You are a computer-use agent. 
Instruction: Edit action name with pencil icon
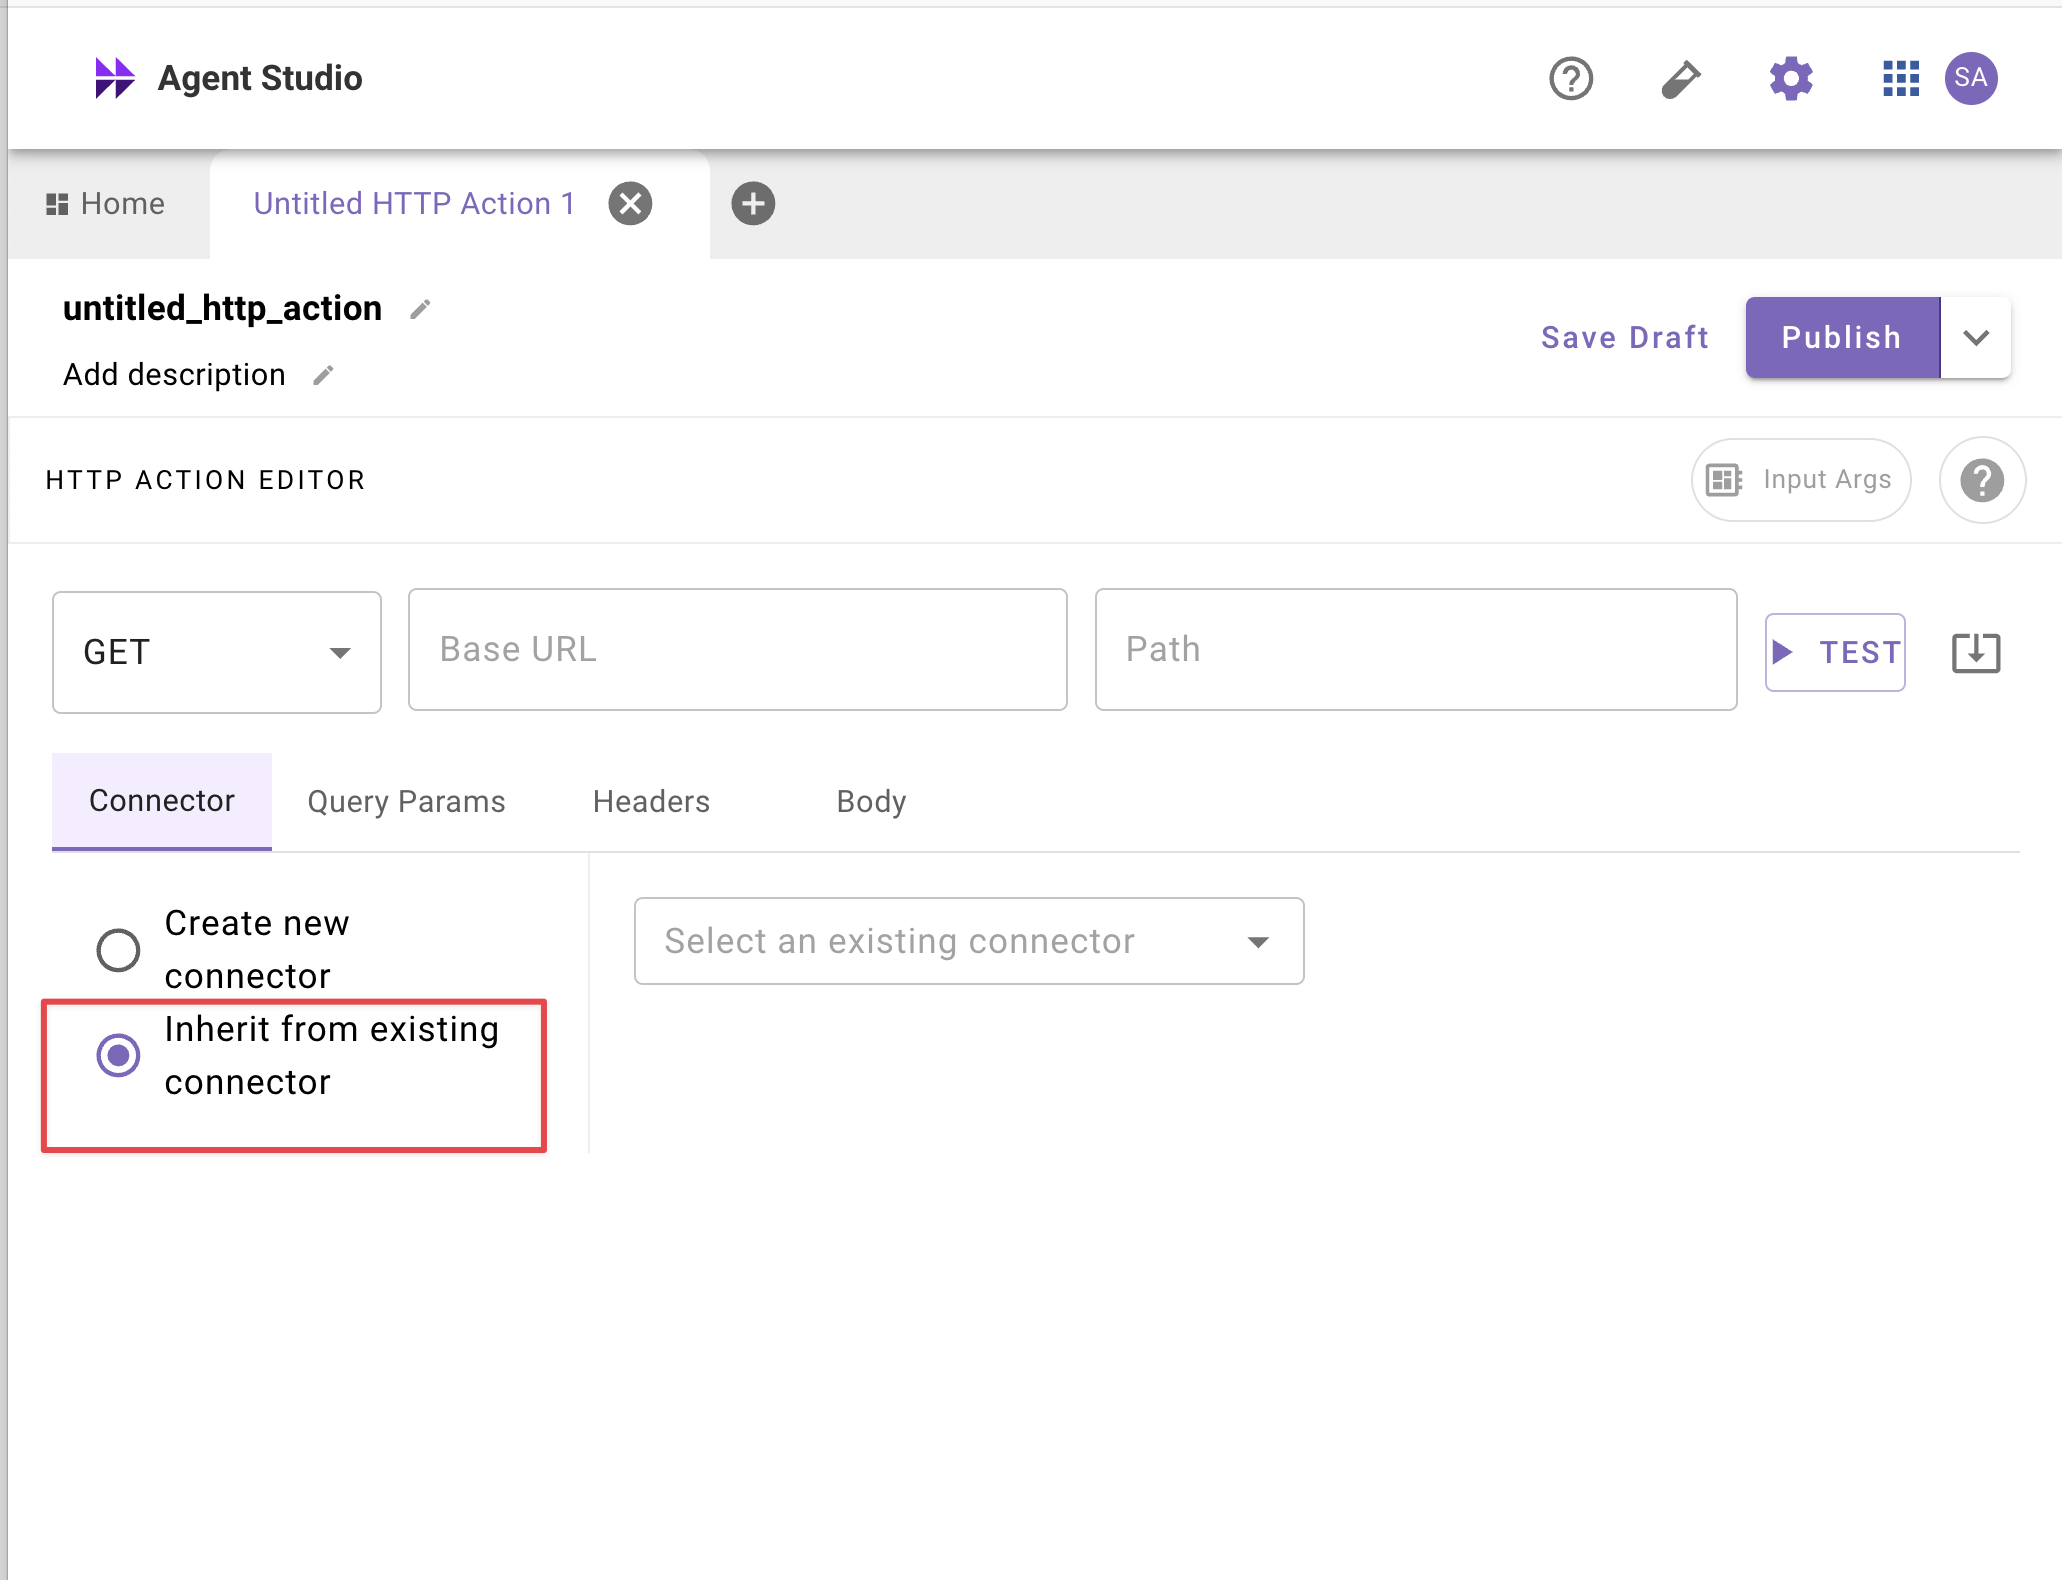click(x=420, y=310)
